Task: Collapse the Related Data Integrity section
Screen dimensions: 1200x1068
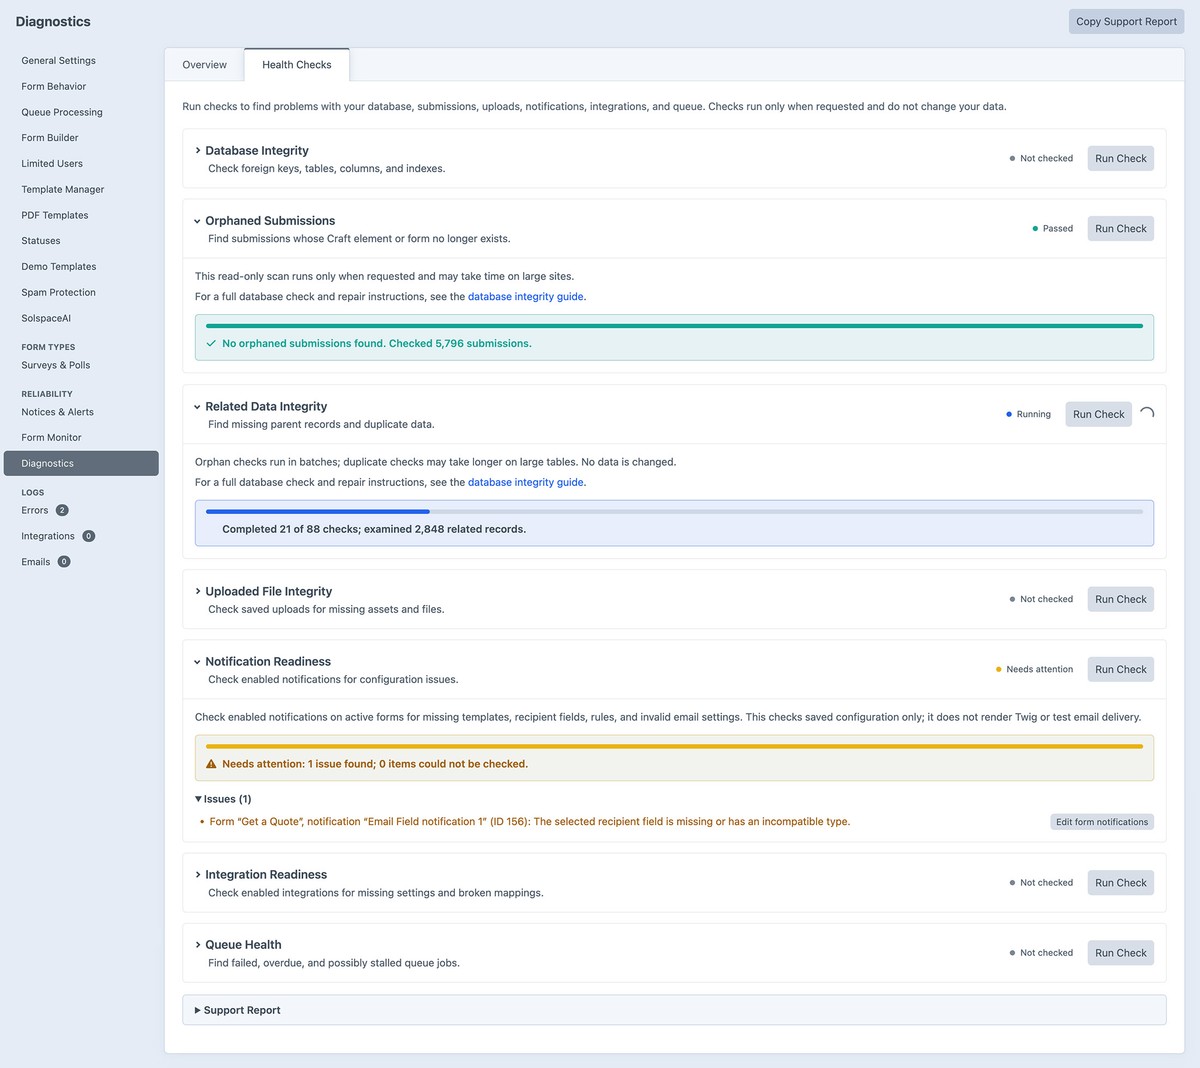Action: (198, 407)
